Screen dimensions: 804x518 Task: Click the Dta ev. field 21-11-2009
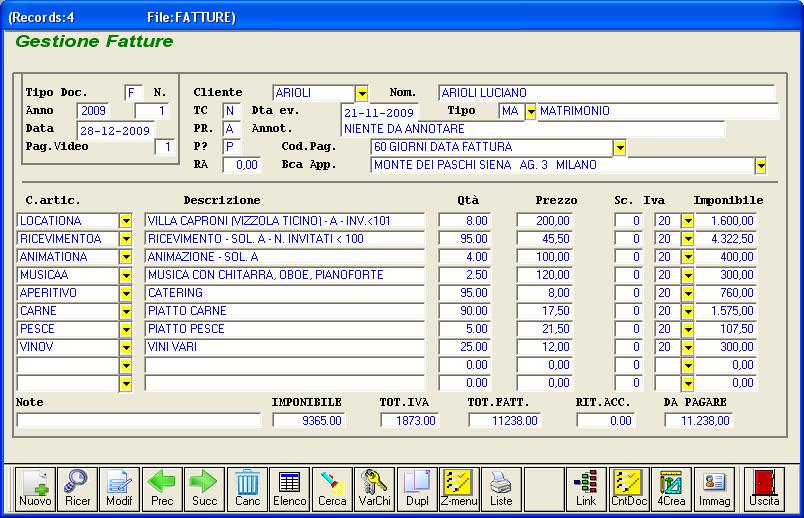[379, 112]
